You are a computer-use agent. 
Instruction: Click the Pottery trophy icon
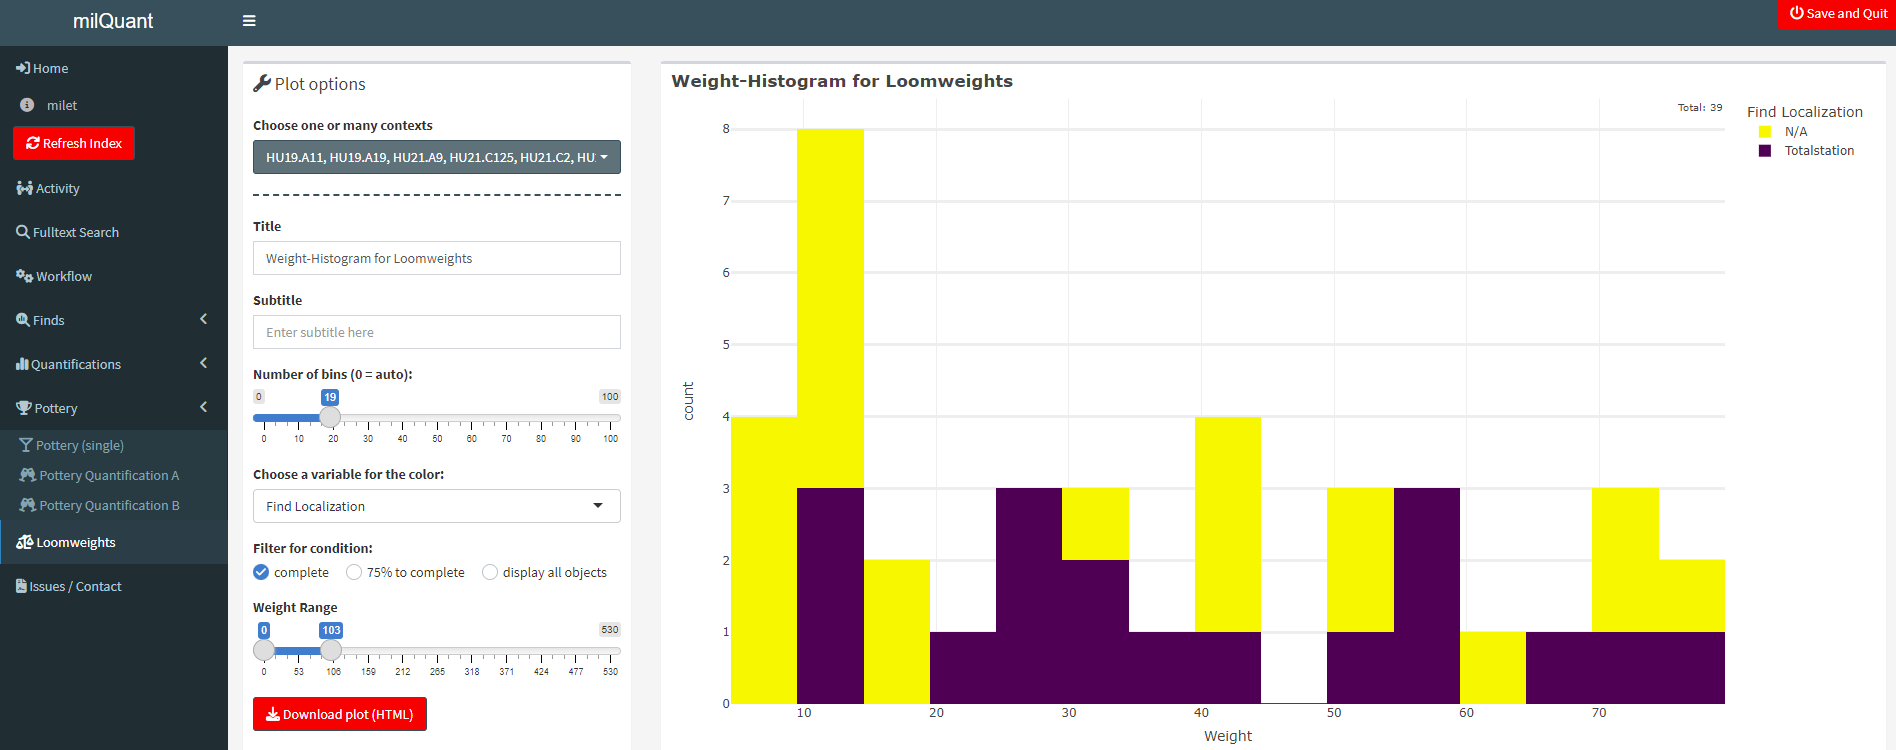[x=24, y=408]
